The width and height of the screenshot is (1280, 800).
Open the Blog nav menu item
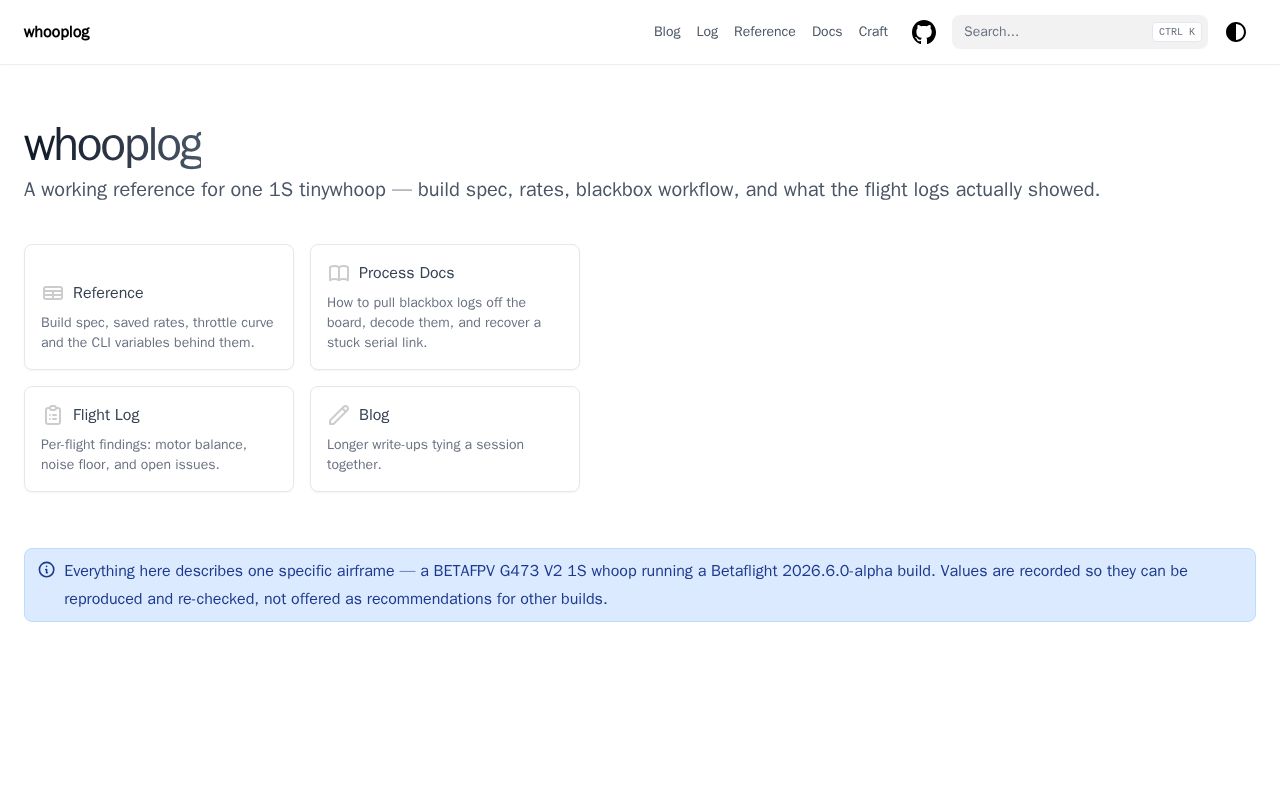(667, 32)
